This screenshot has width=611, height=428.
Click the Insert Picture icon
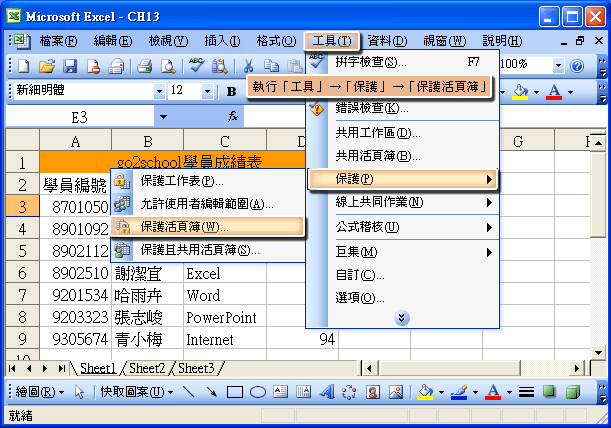tap(396, 392)
